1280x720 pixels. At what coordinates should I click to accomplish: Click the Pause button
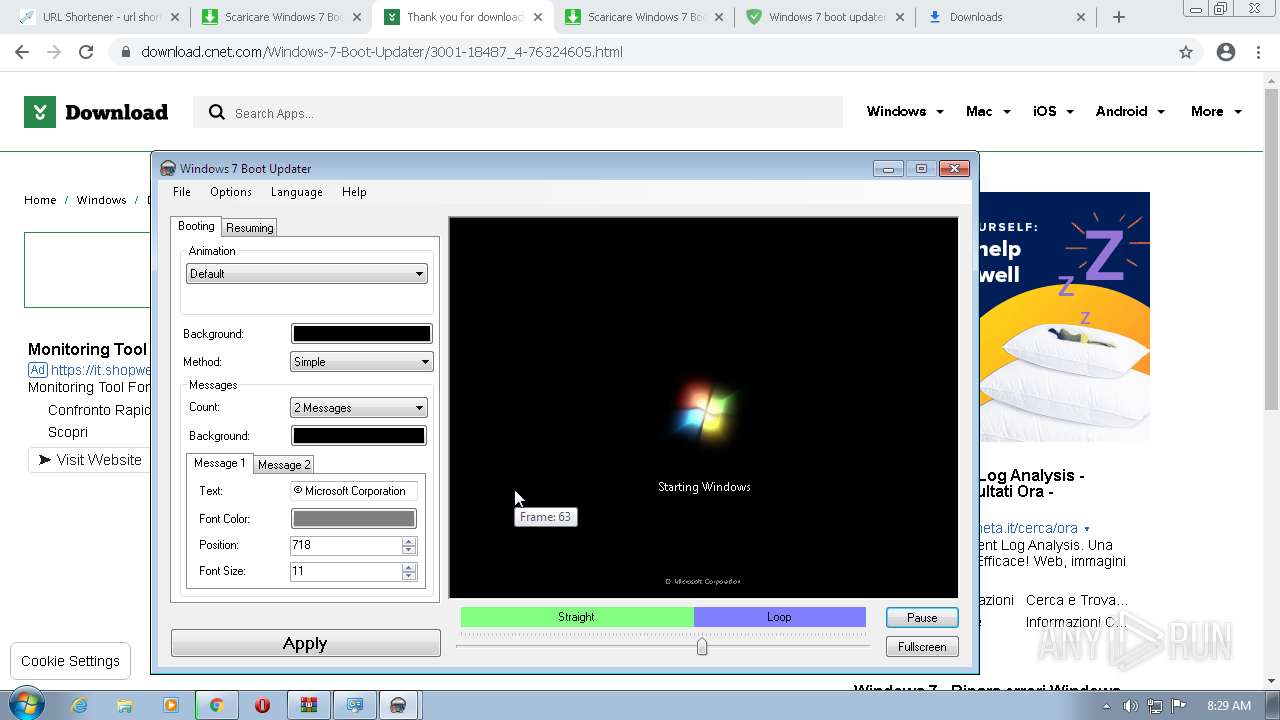922,618
